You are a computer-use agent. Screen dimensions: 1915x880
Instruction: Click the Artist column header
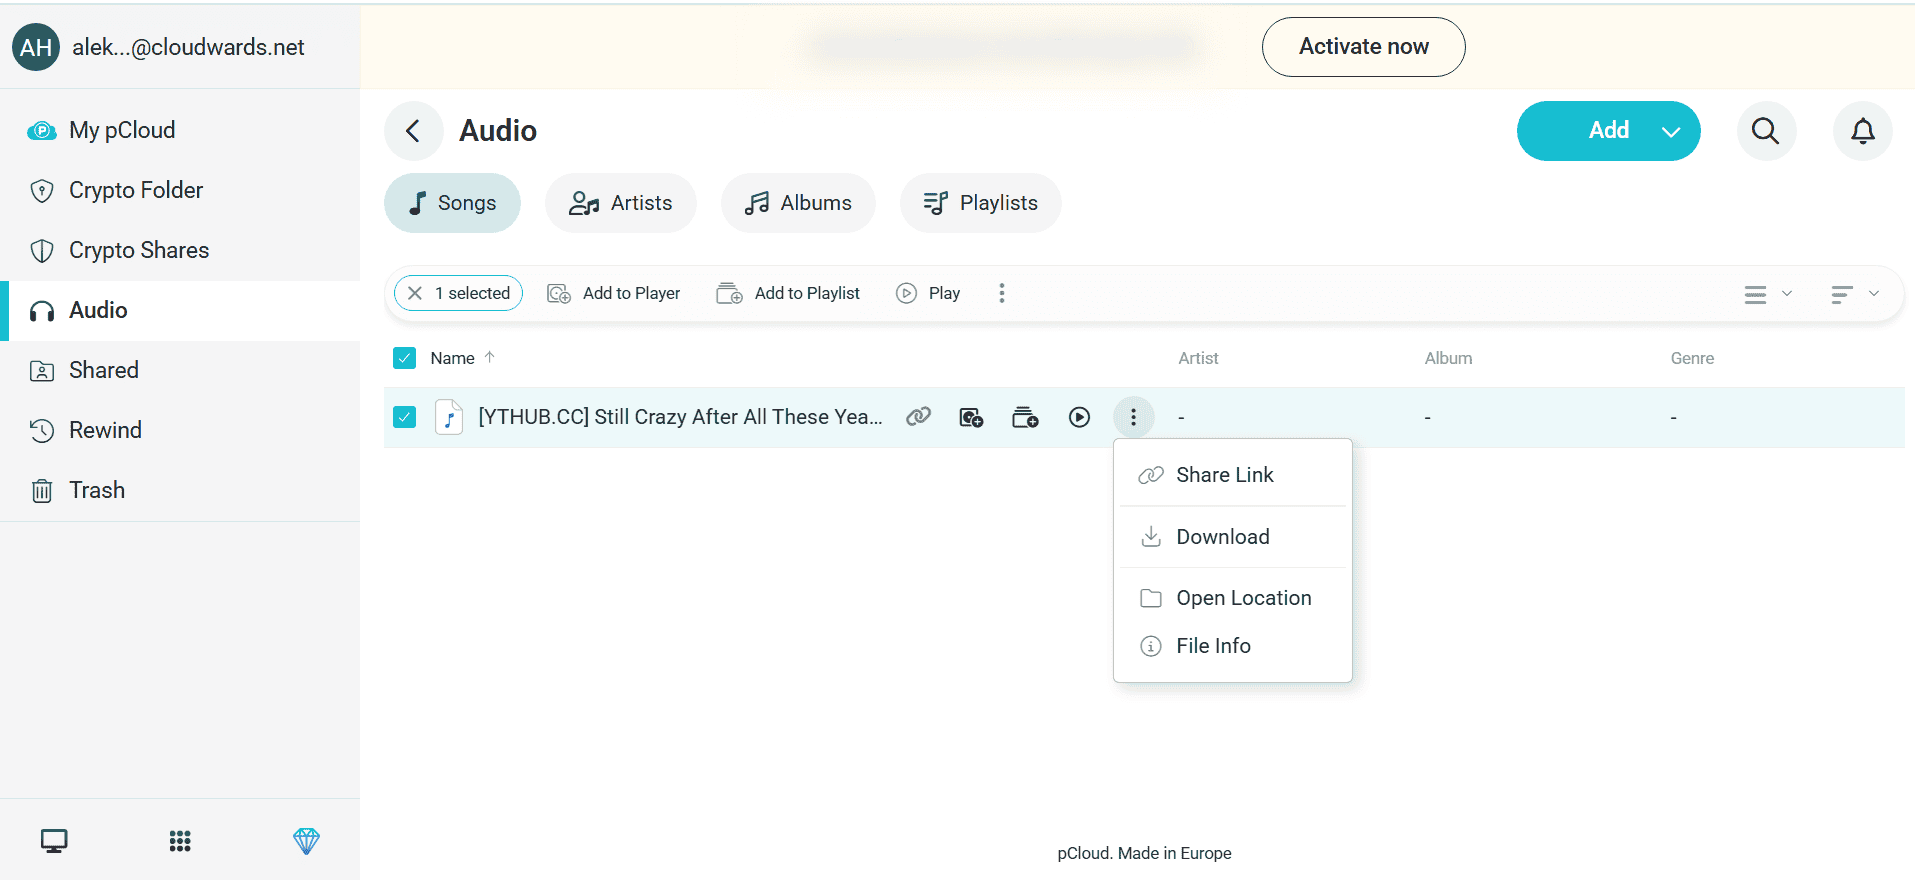(x=1198, y=358)
